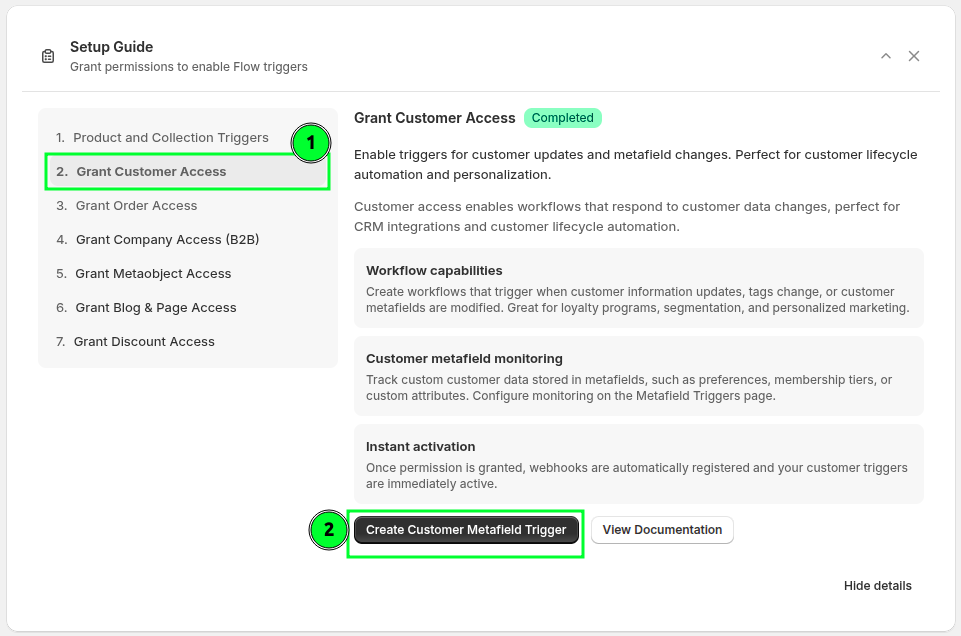Go to Grant Order Access step

(136, 206)
